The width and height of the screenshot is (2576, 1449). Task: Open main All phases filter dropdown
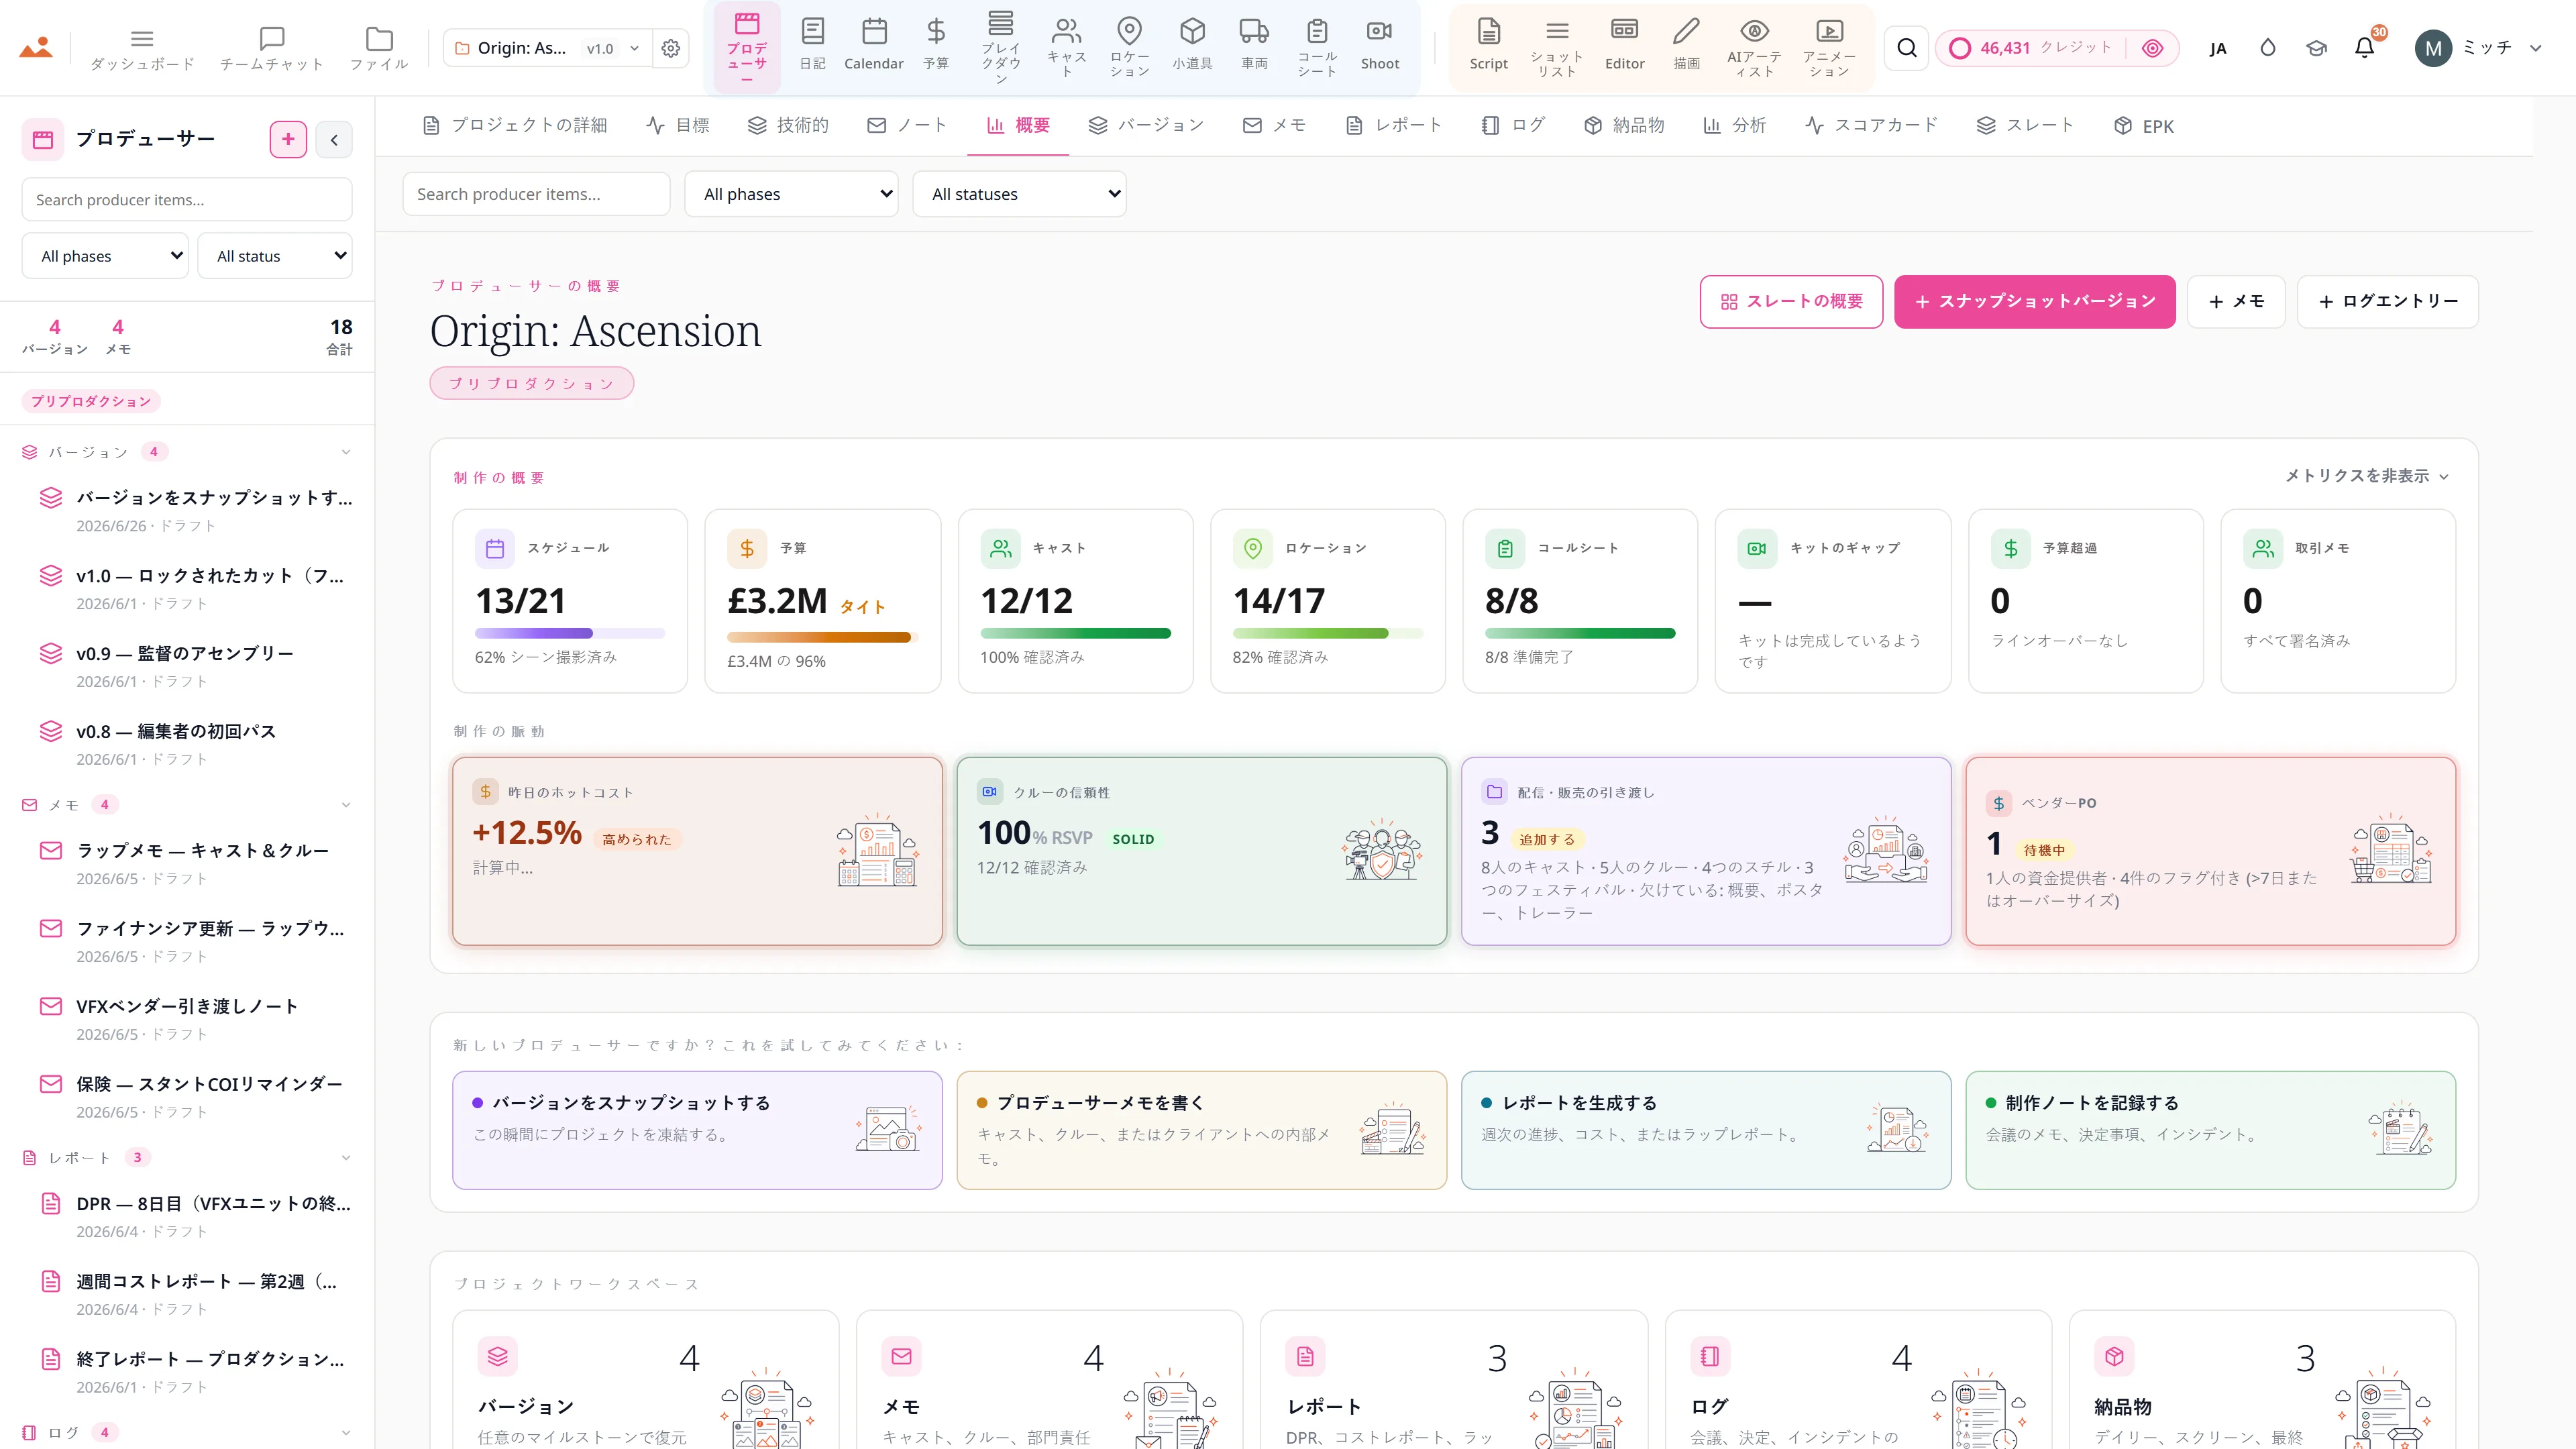pyautogui.click(x=791, y=194)
